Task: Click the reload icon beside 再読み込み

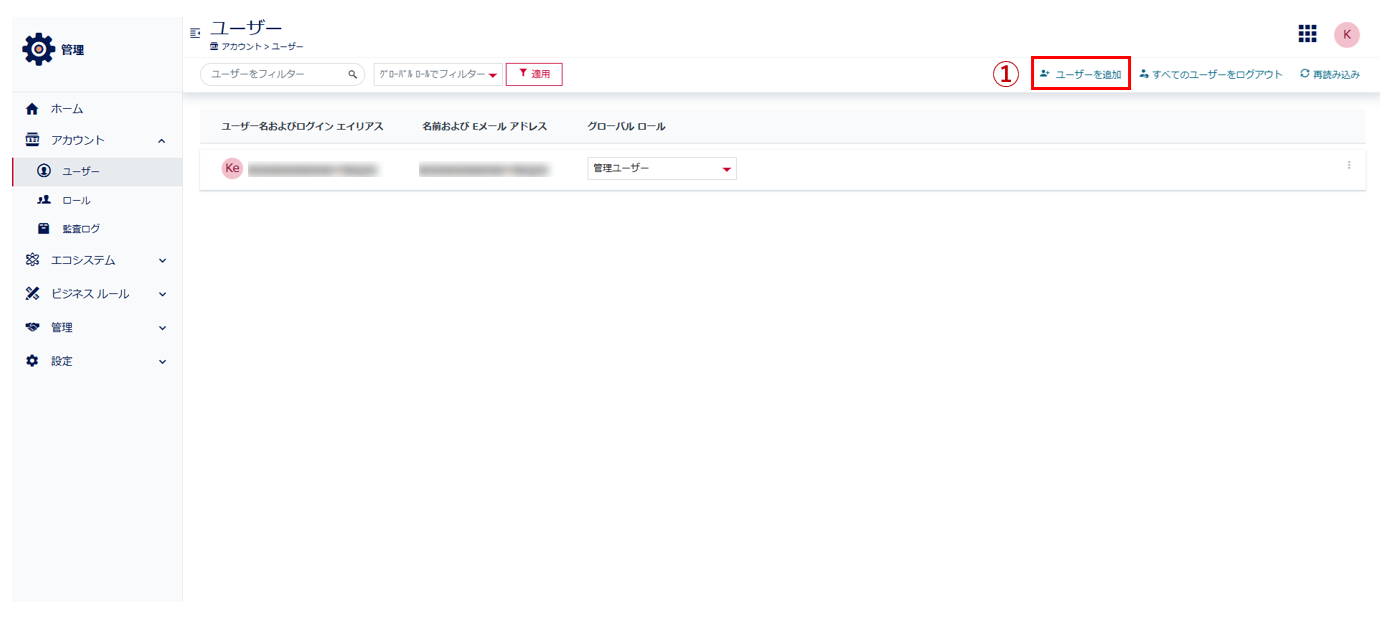Action: [x=1304, y=74]
